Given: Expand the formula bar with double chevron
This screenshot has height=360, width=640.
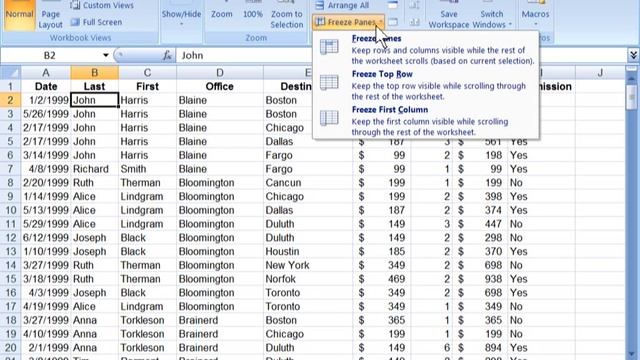Looking at the screenshot, I should tap(633, 55).
